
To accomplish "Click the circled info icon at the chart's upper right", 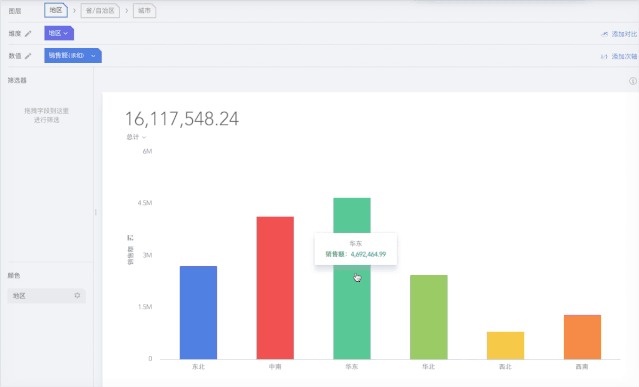I will 633,81.
